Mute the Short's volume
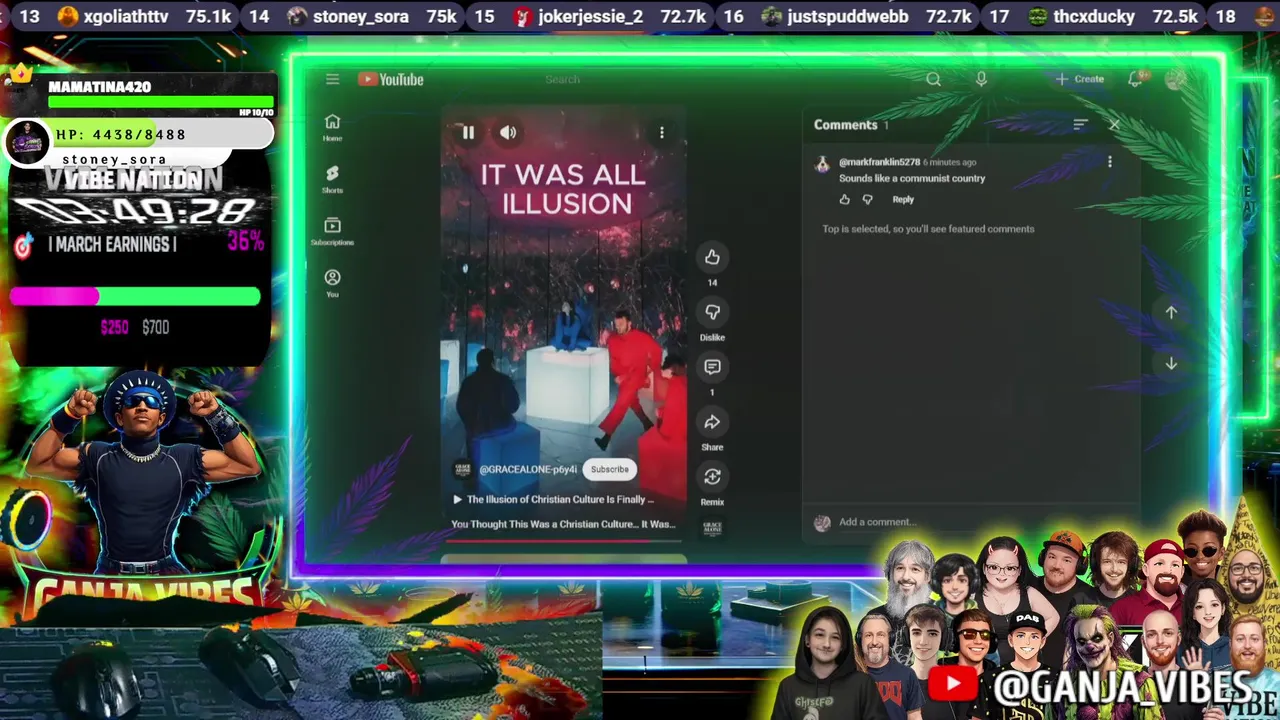Screen dimensions: 1280x720 [x=508, y=132]
